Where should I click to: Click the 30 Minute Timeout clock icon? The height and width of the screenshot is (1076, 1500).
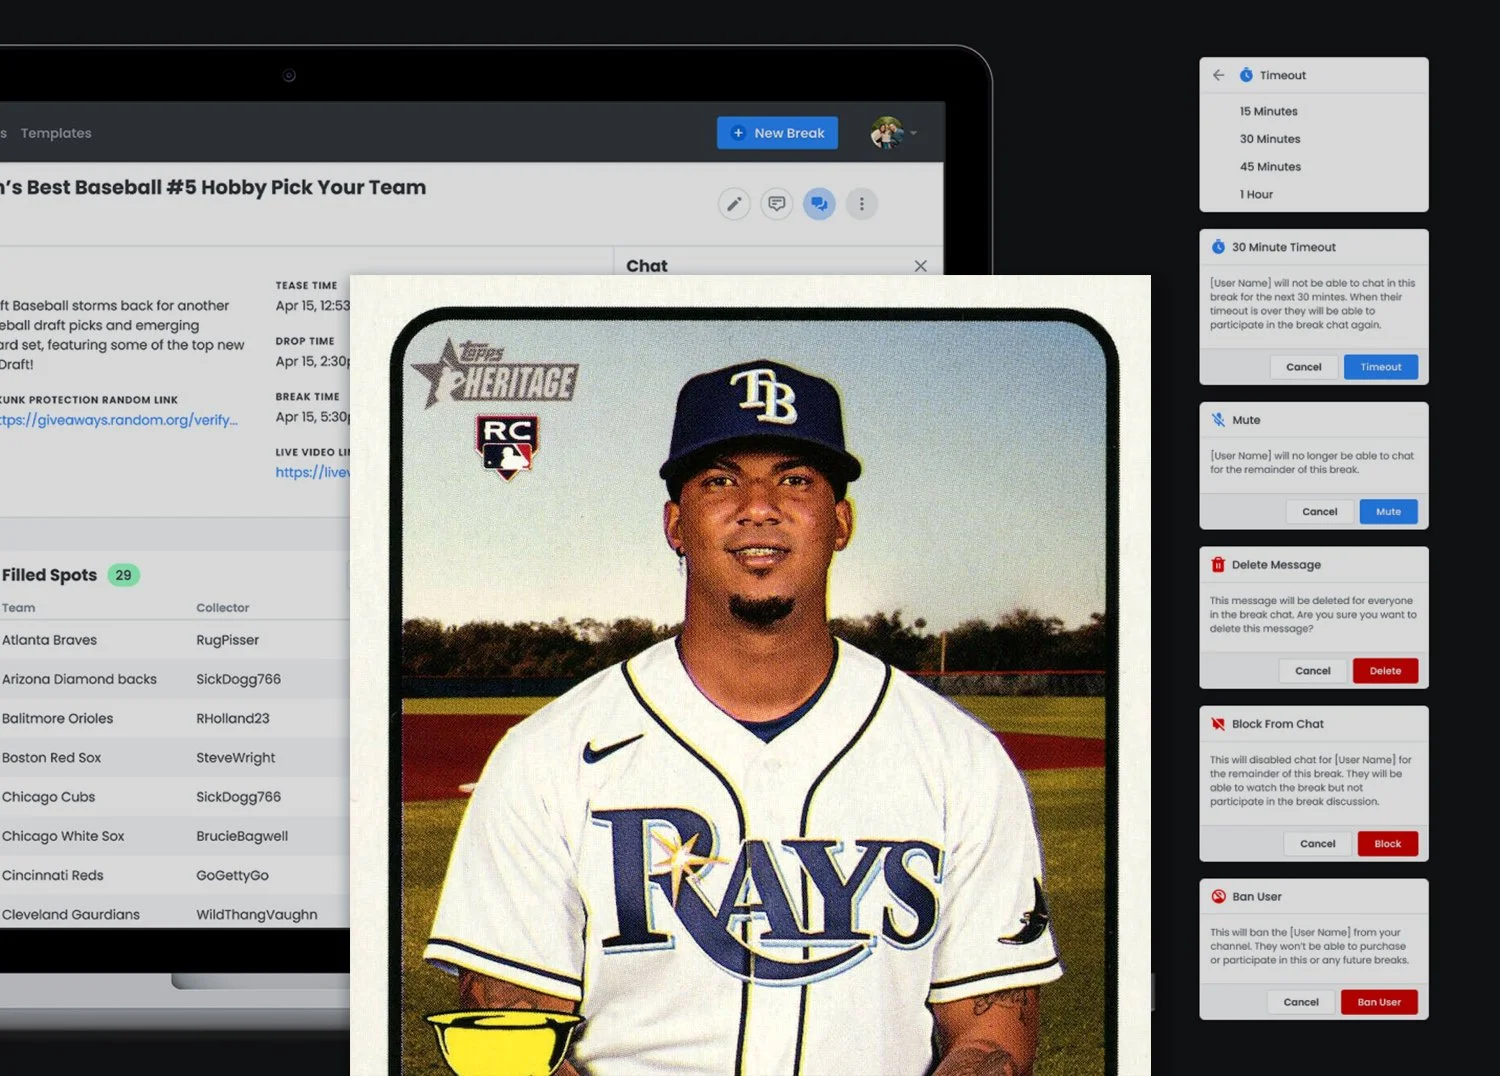[x=1218, y=247]
